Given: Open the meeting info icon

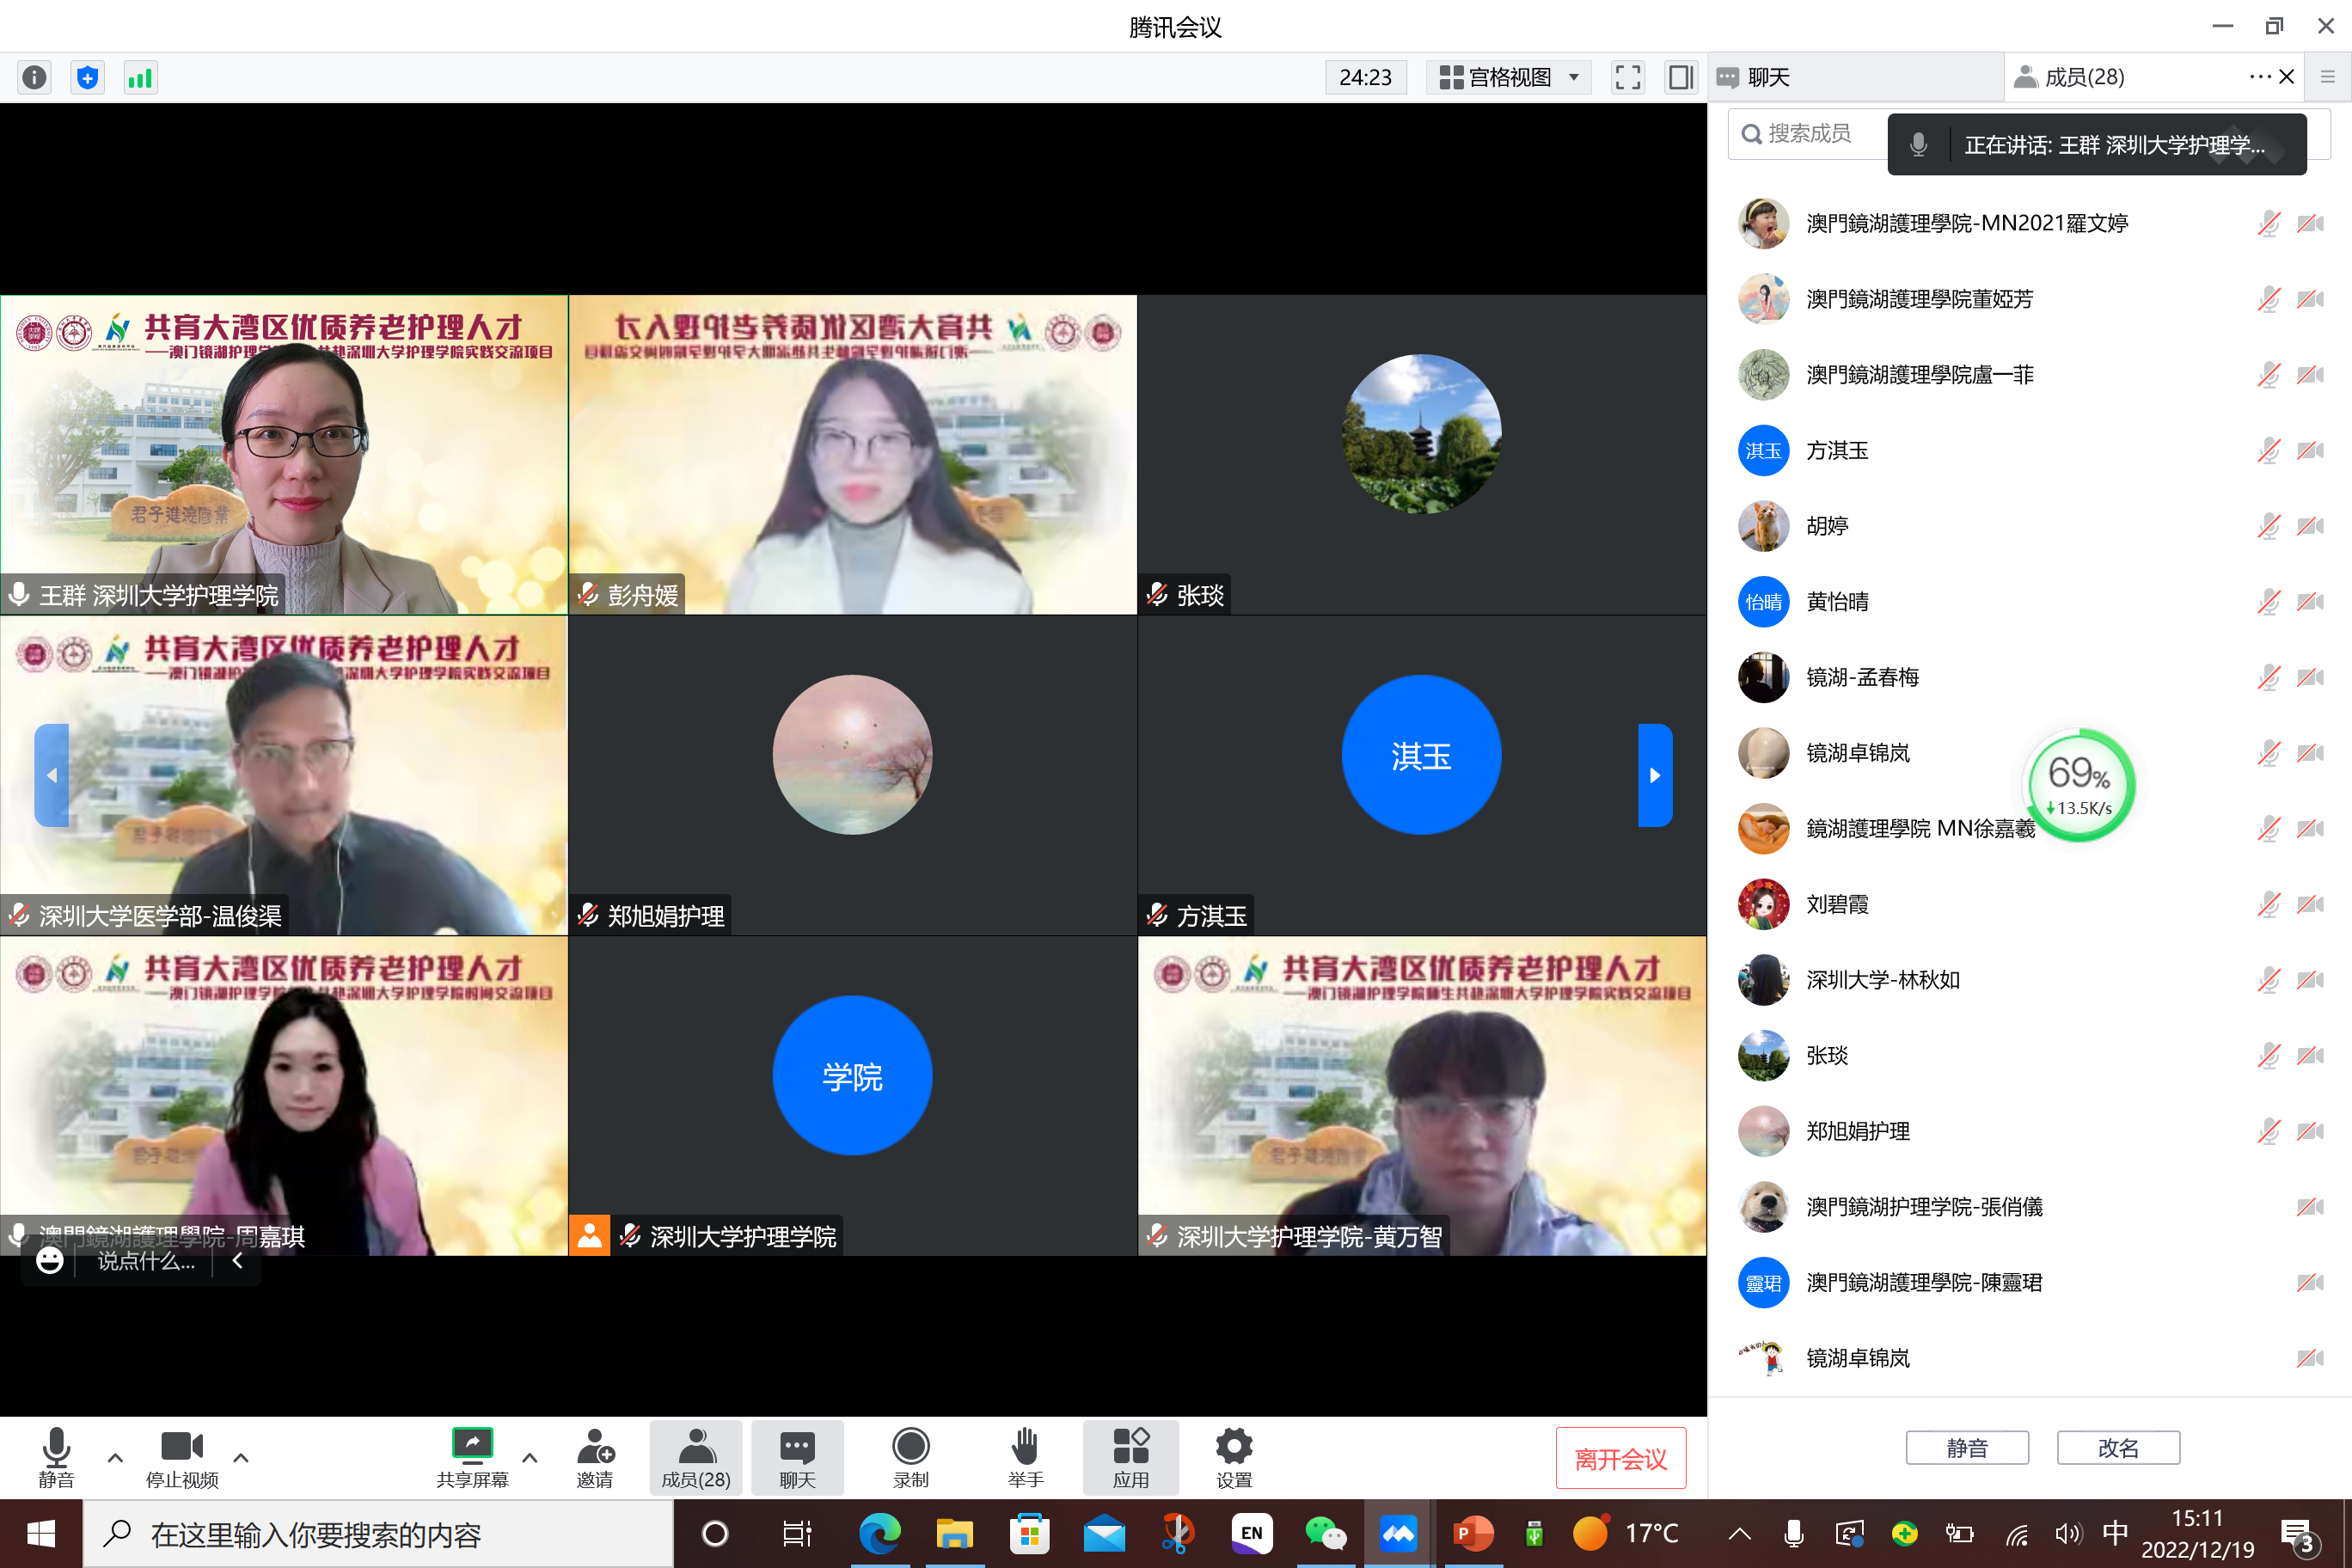Looking at the screenshot, I should [x=35, y=77].
